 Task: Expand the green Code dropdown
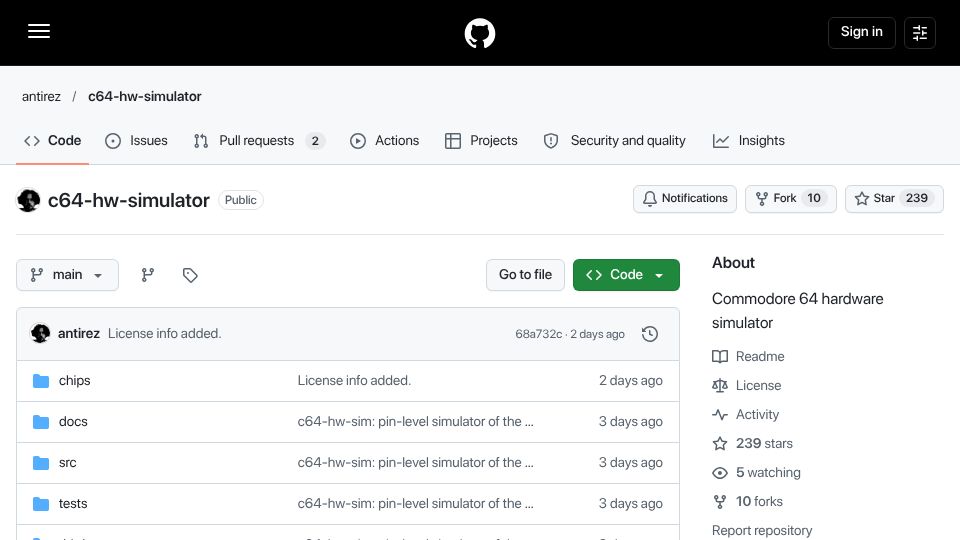626,275
